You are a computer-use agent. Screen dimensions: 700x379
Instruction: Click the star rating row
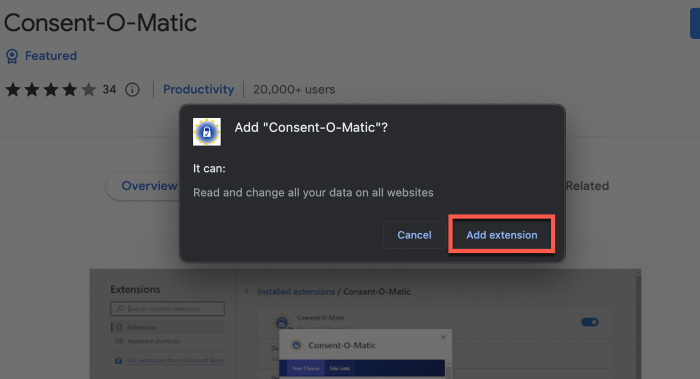pyautogui.click(x=51, y=90)
